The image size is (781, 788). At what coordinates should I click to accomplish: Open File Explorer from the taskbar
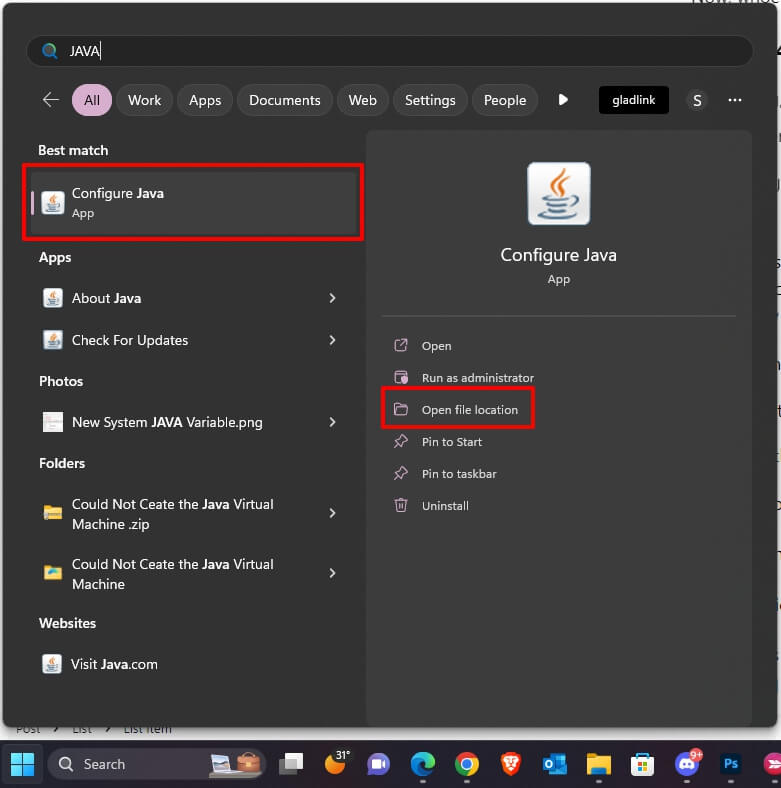coord(598,764)
